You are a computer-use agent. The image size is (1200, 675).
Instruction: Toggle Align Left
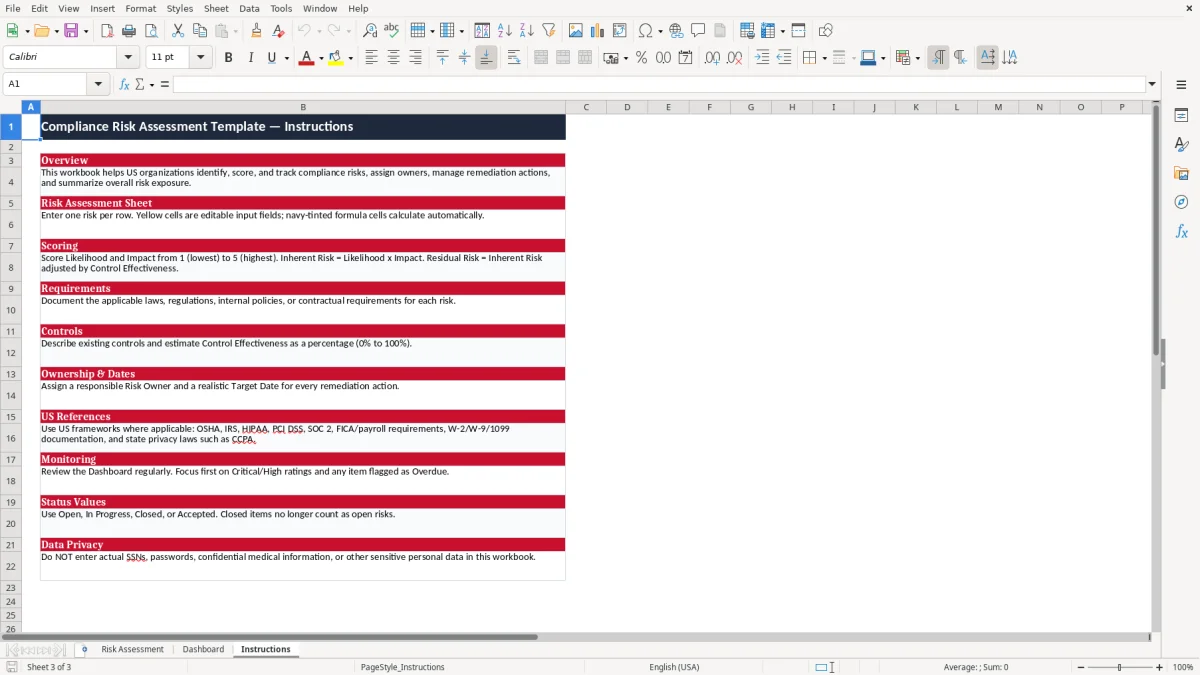pos(371,58)
